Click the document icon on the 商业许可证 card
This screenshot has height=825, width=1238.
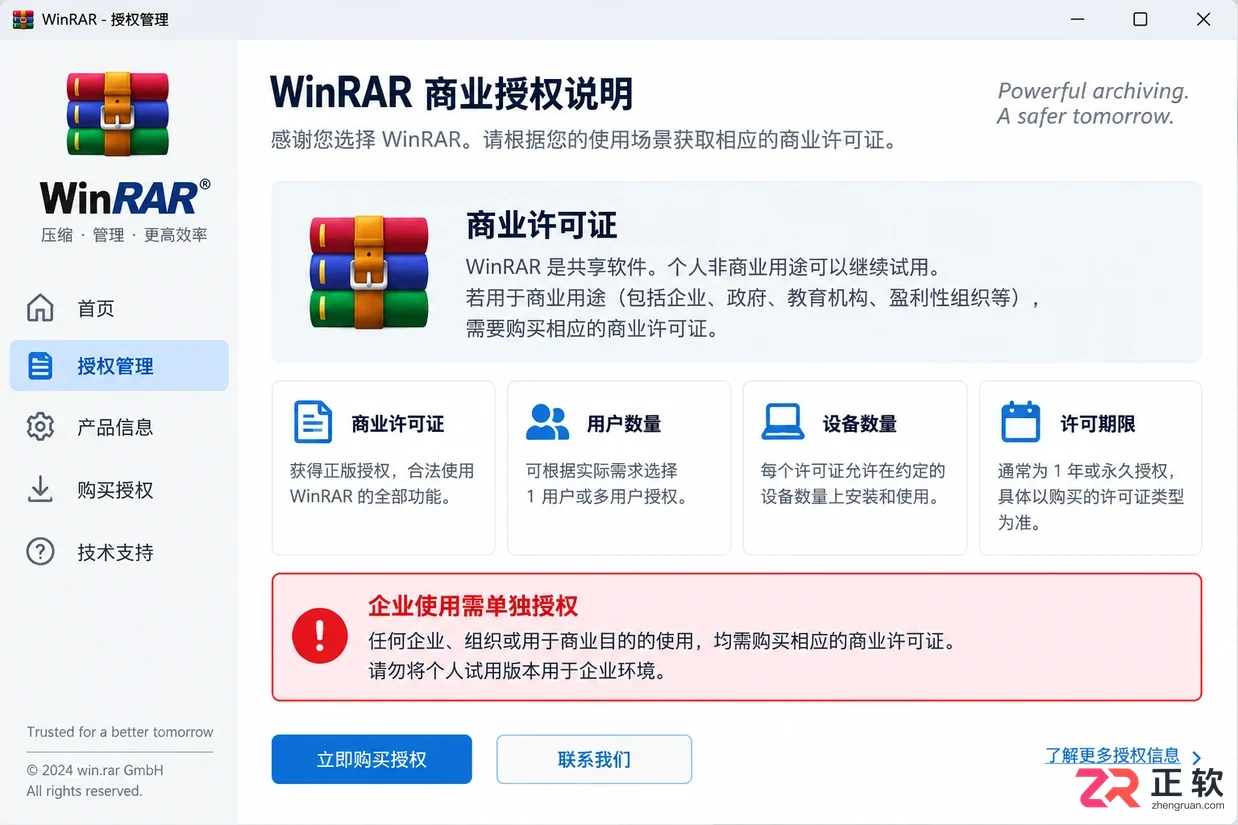coord(313,422)
